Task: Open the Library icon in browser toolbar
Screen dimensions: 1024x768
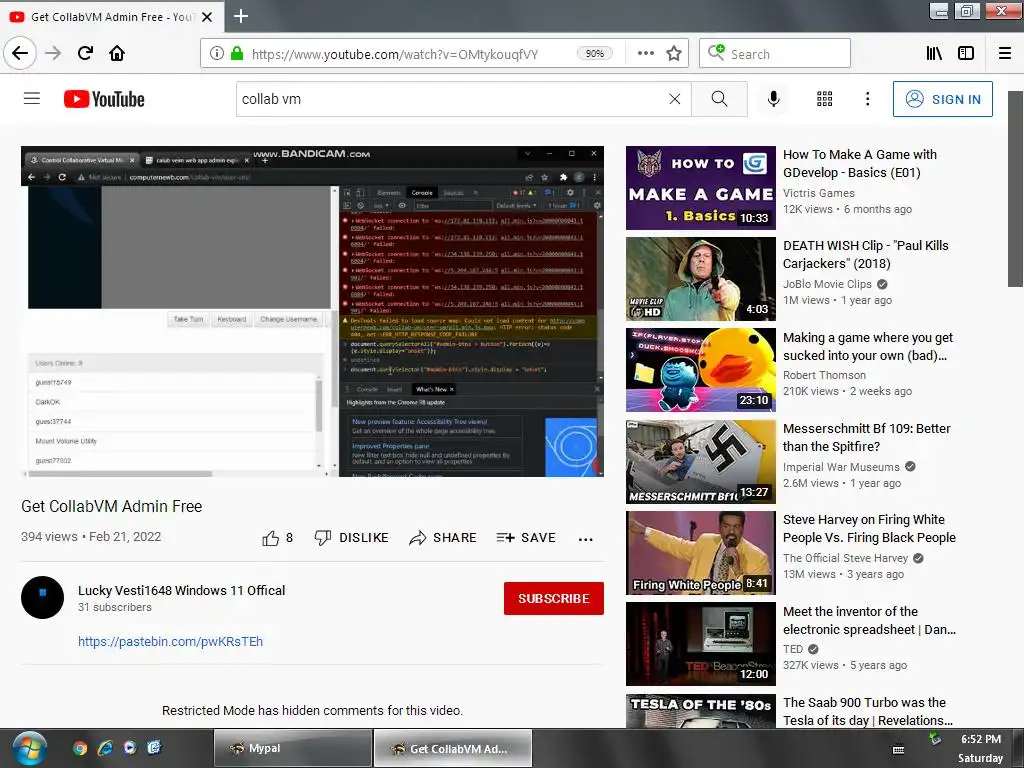Action: point(934,54)
